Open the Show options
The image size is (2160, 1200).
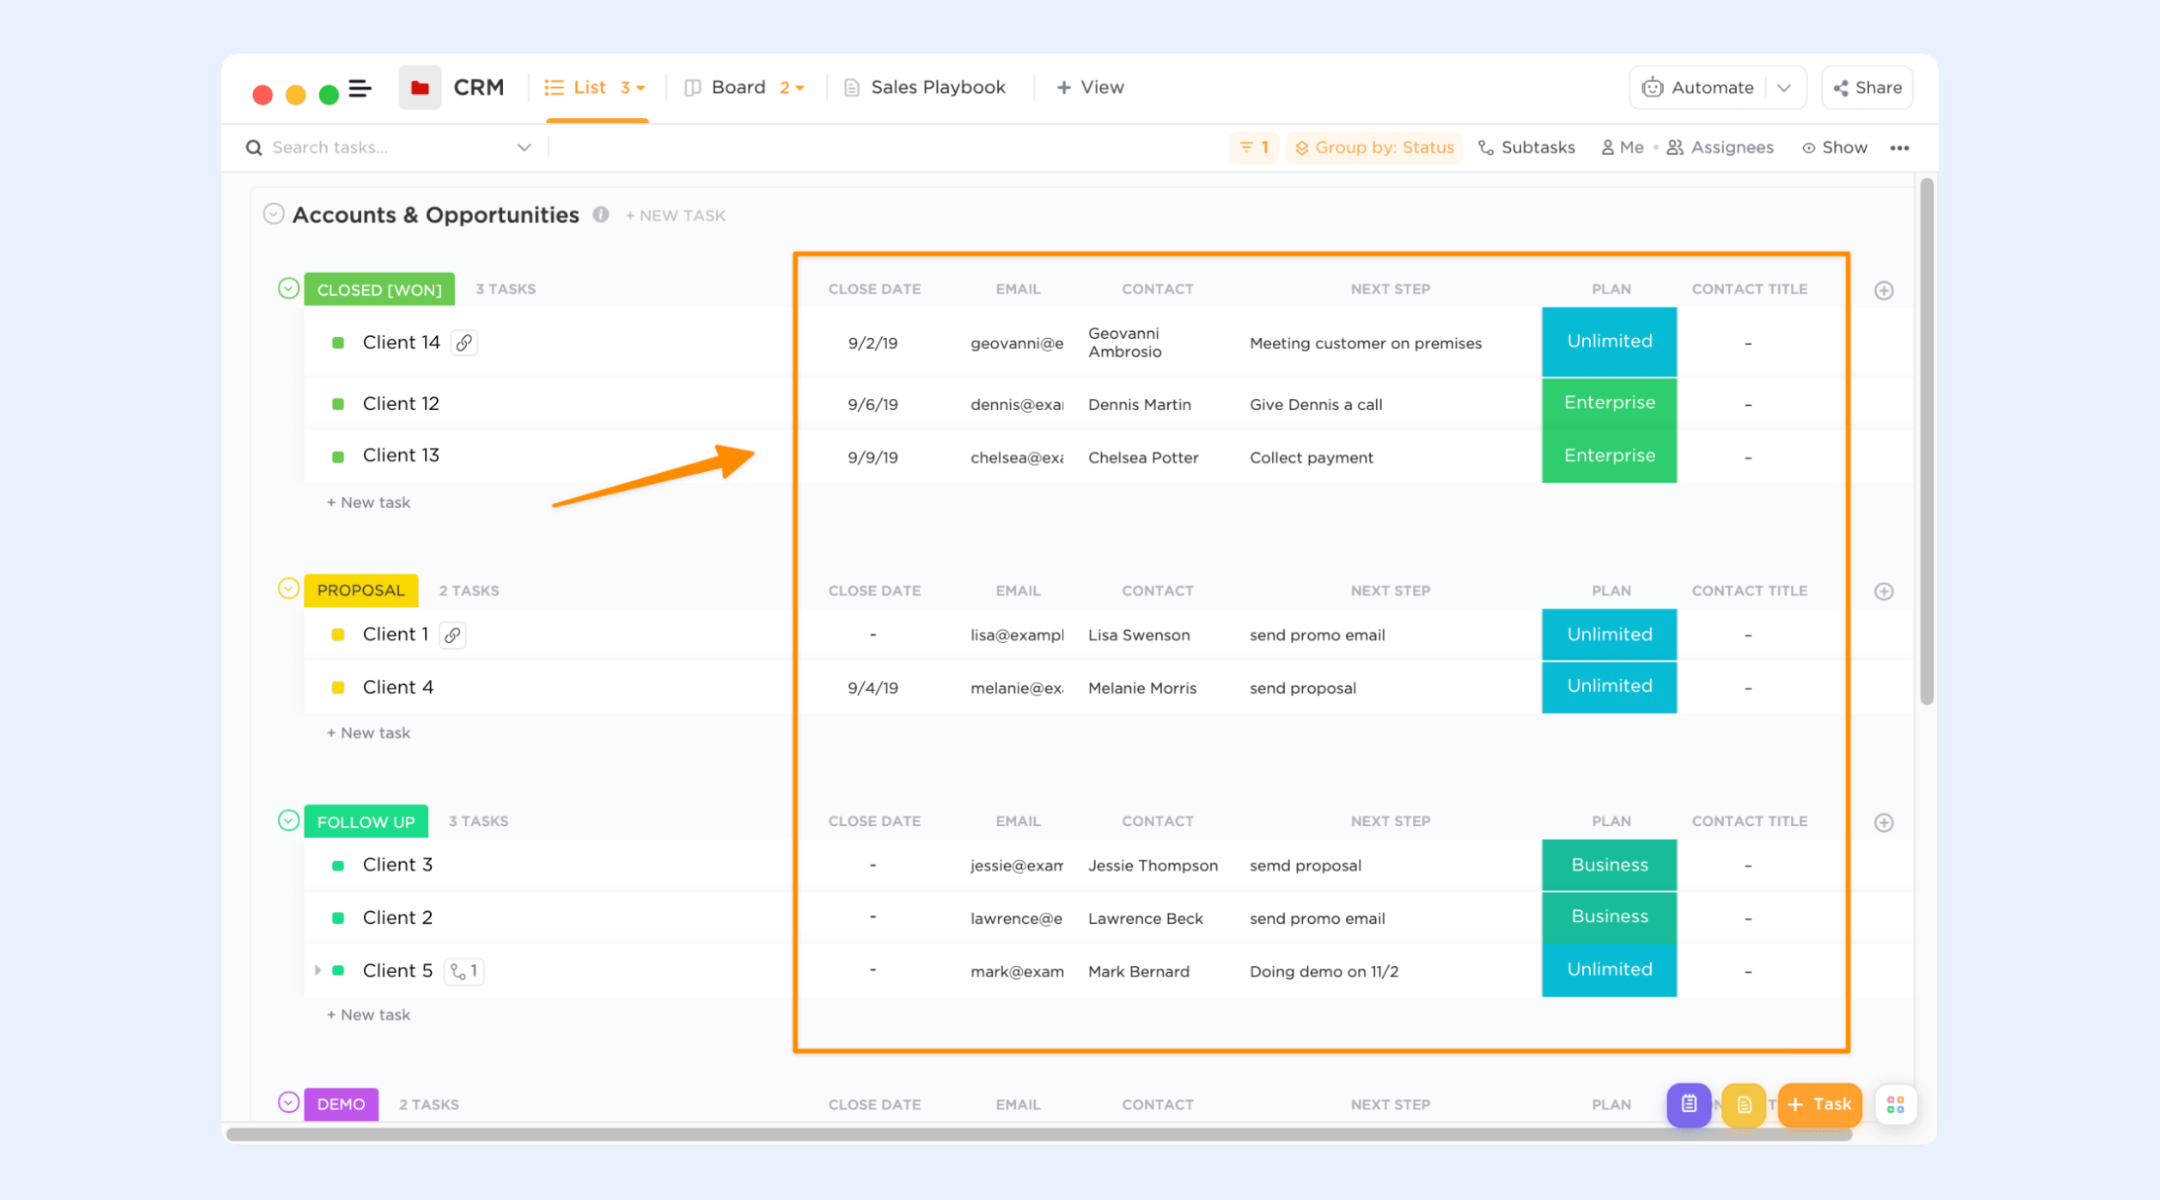click(x=1835, y=147)
